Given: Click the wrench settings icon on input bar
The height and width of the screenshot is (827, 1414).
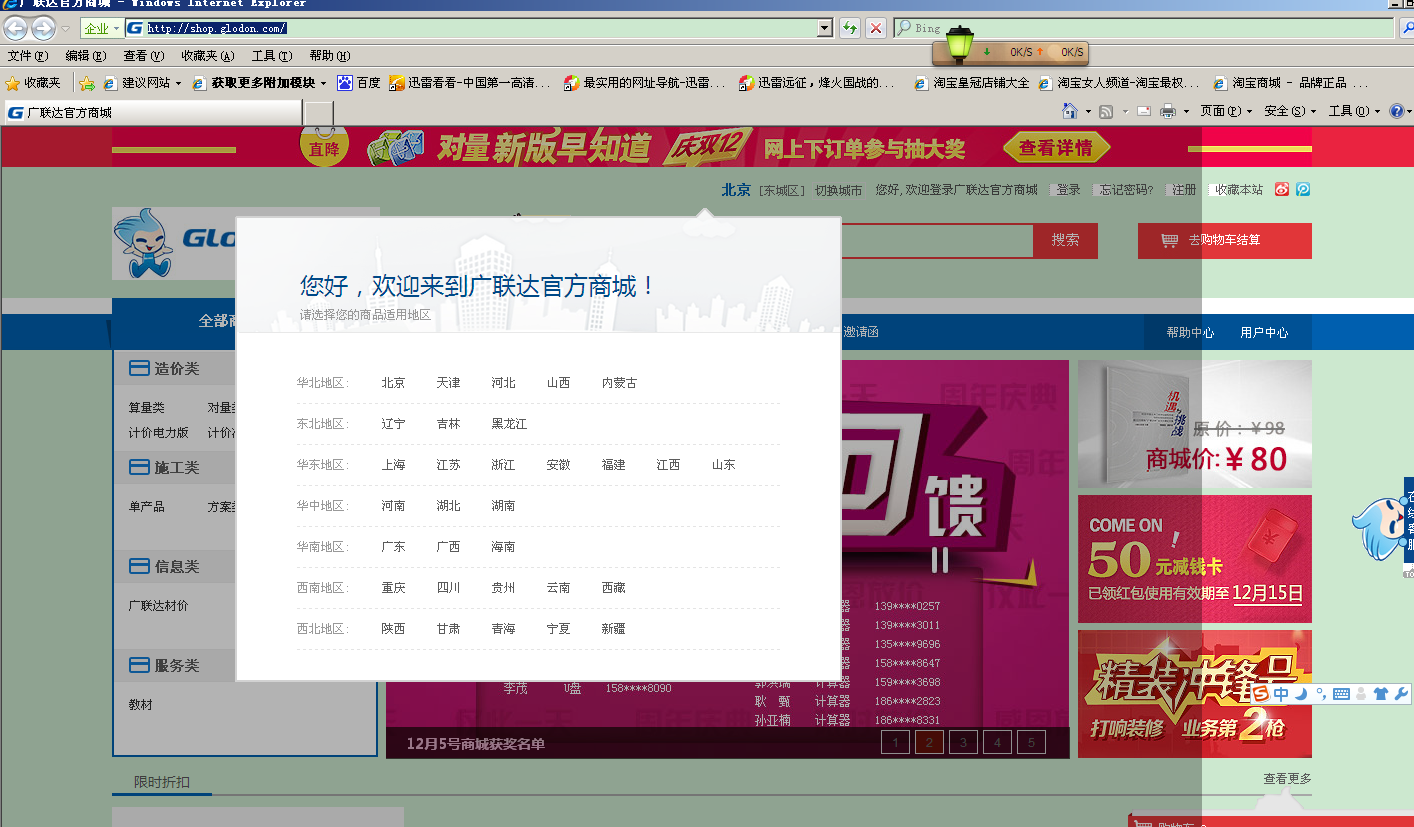Looking at the screenshot, I should pyautogui.click(x=1401, y=693).
